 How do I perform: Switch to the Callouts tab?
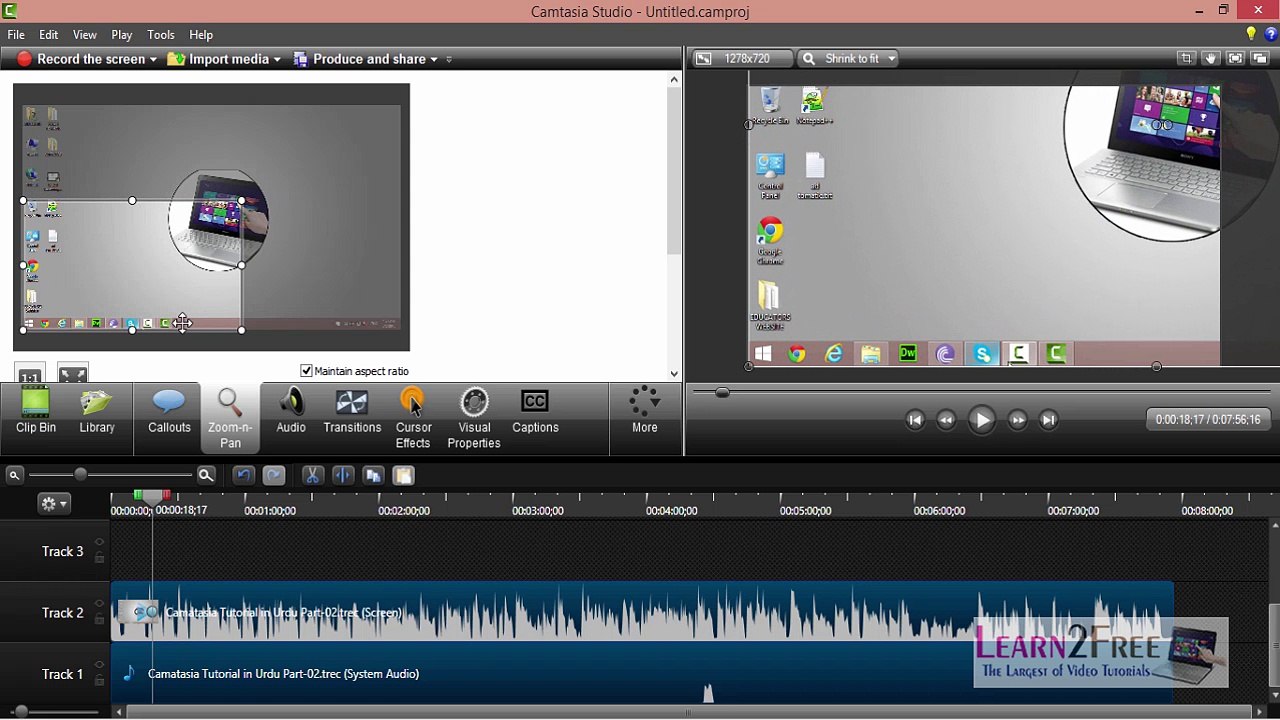pos(169,413)
